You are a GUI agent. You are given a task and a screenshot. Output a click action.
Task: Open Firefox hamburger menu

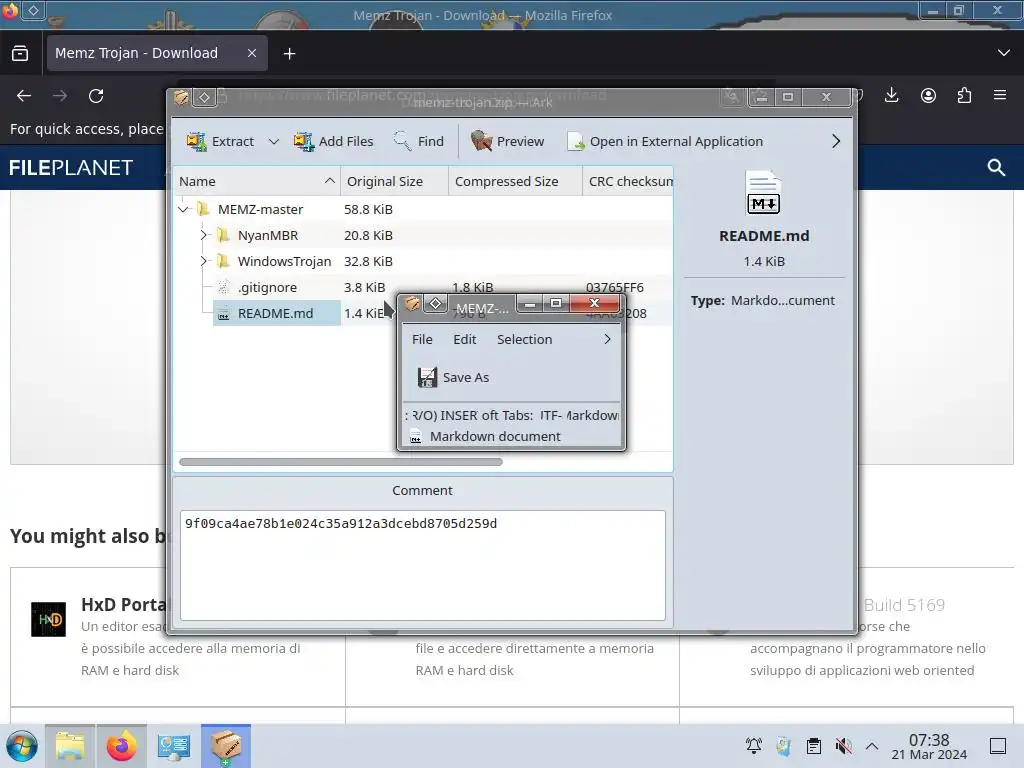pyautogui.click(x=1000, y=95)
